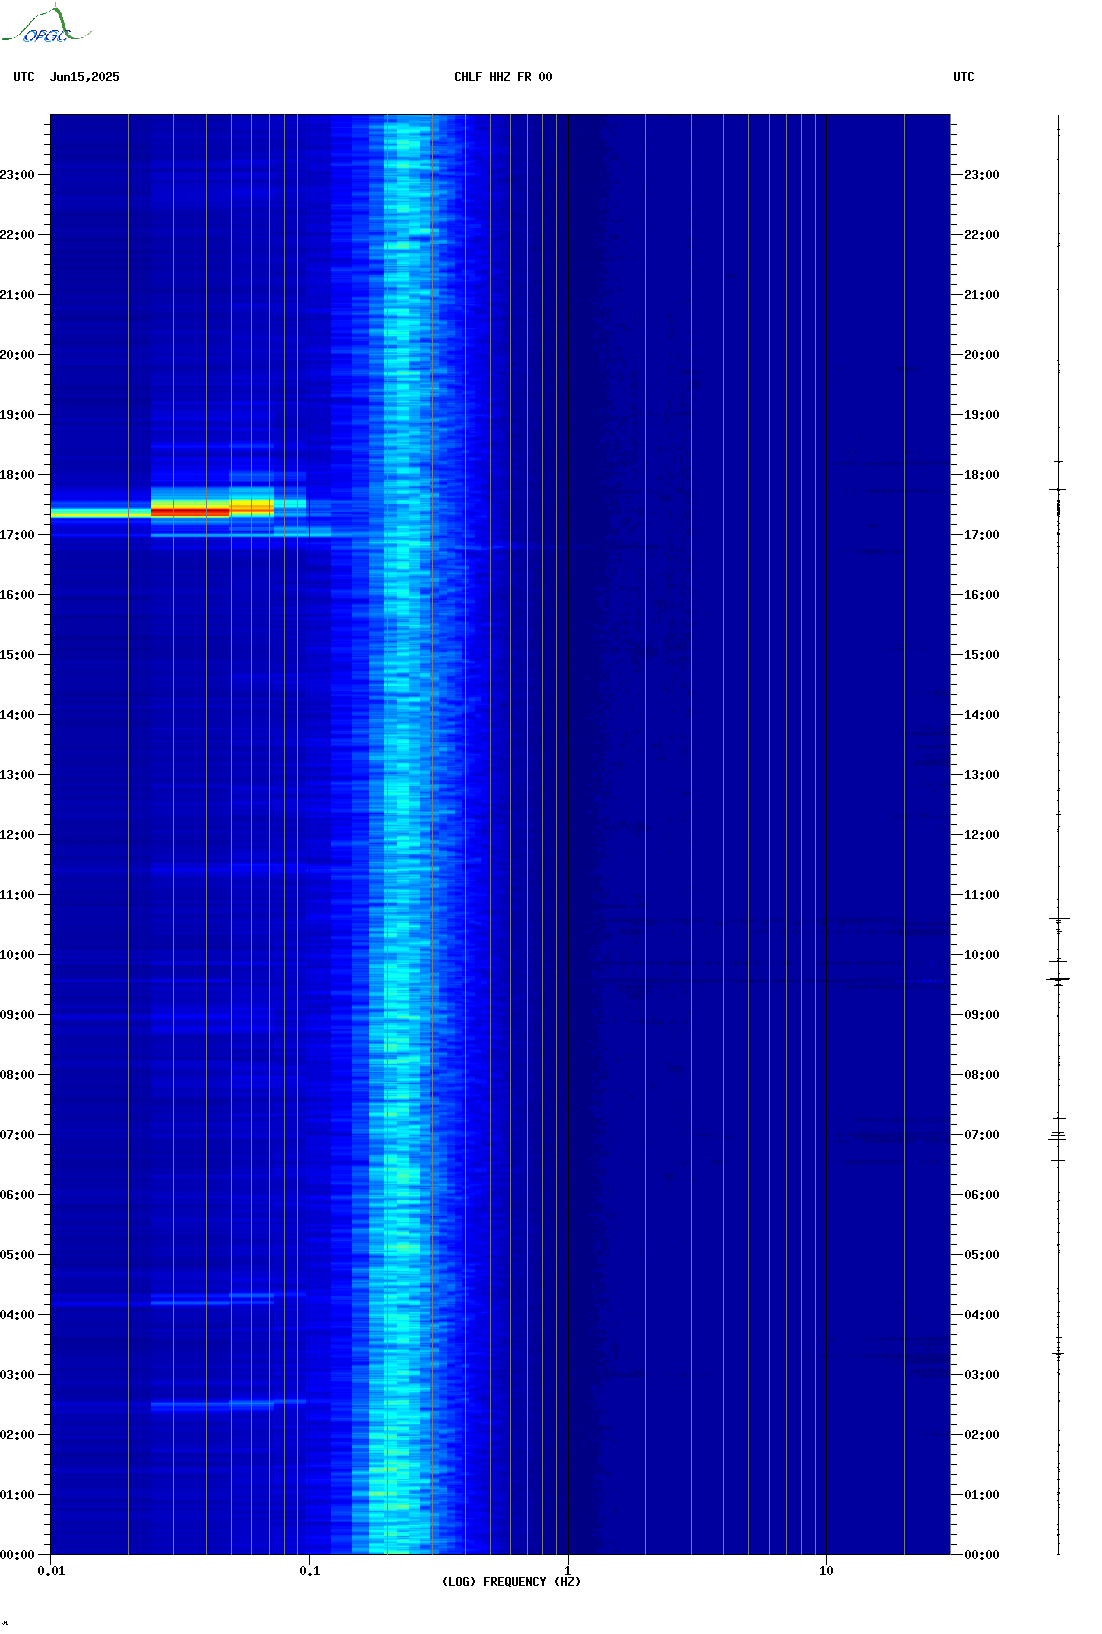Click '21:00' on the left time axis
Screen dimensions: 1102x1634
point(17,295)
